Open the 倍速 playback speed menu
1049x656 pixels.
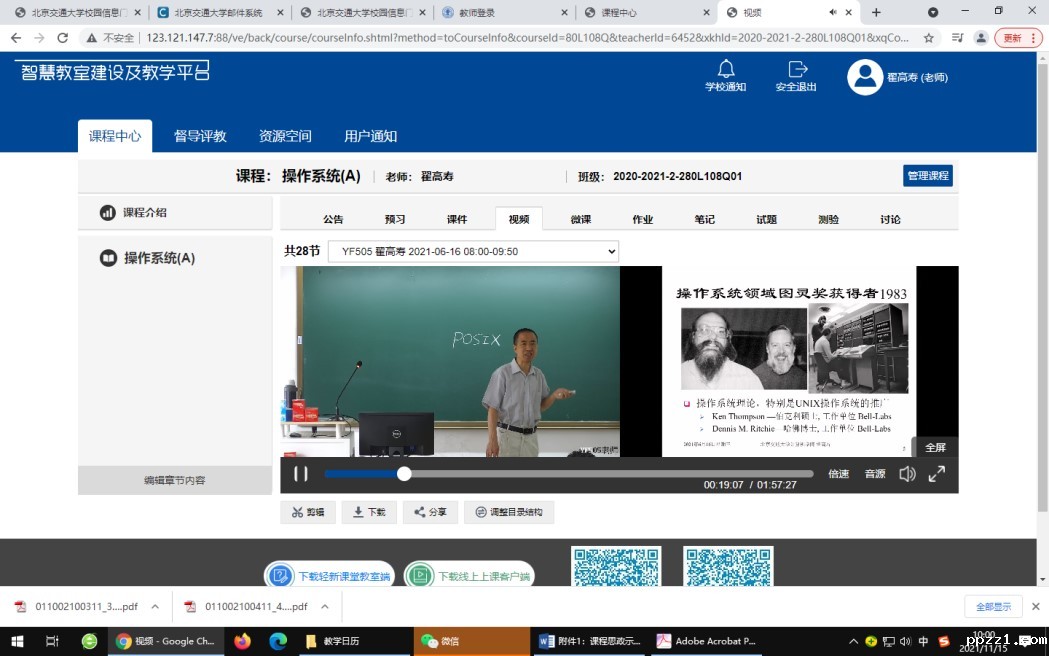838,474
